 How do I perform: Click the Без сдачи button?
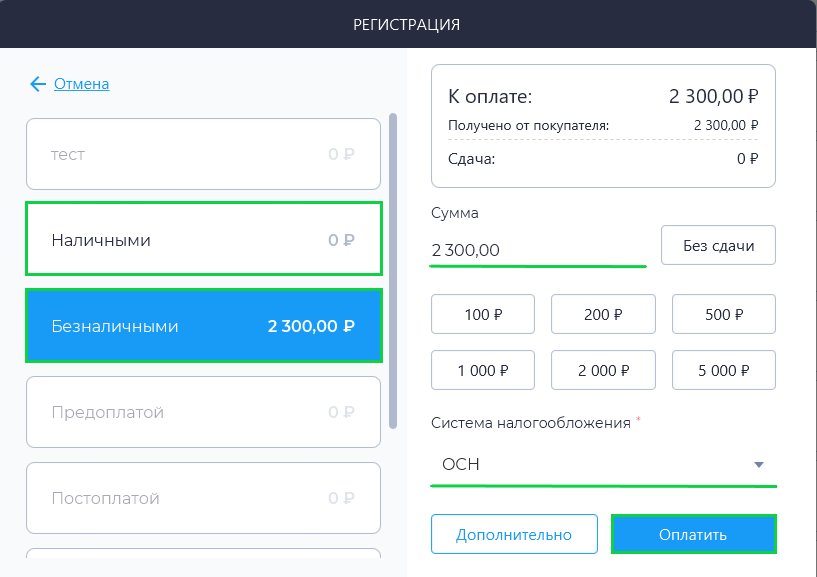[718, 245]
